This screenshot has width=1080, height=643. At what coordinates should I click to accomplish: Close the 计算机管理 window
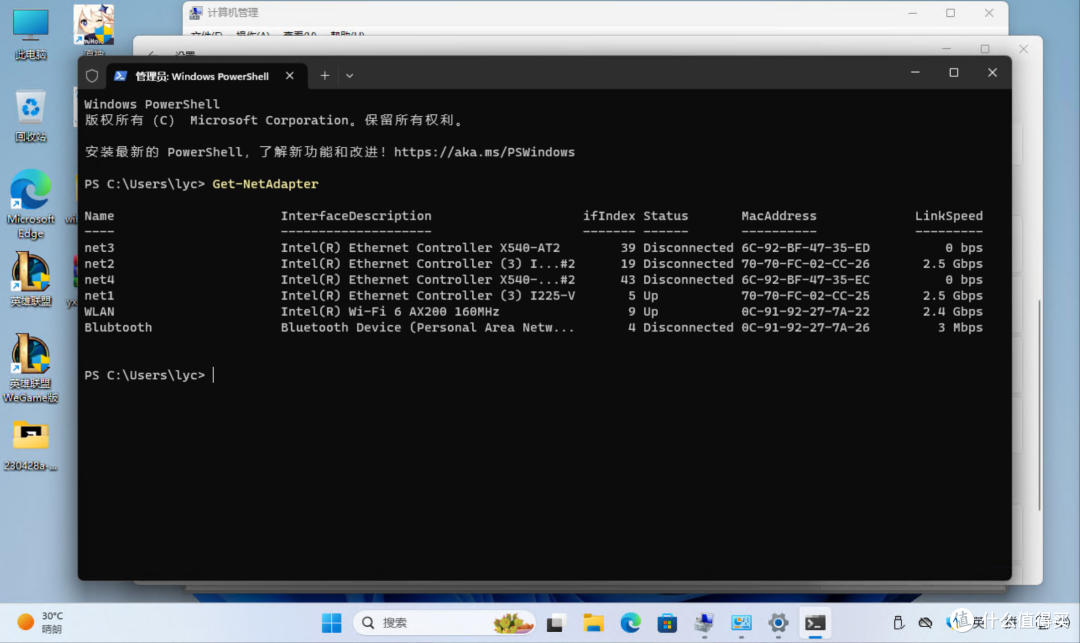(989, 13)
